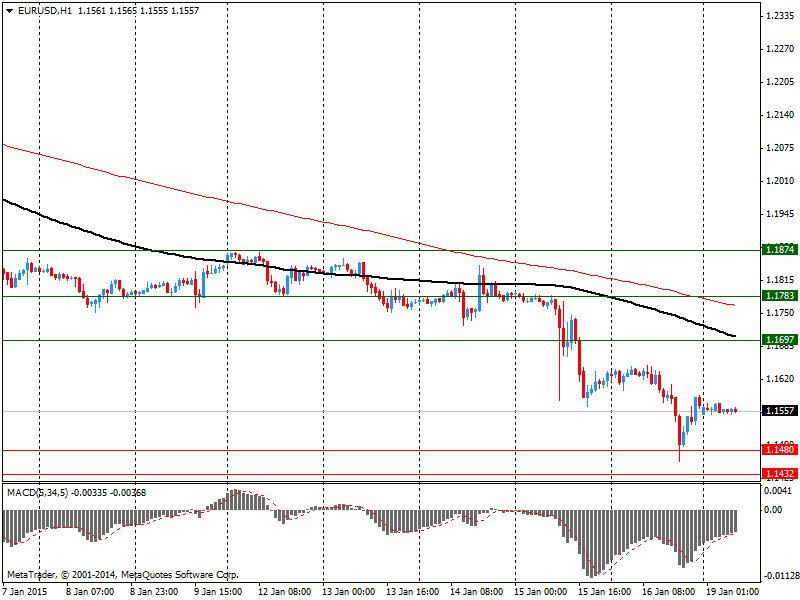The width and height of the screenshot is (800, 600).
Task: Click the 1.1620 price axis value
Action: 780,379
